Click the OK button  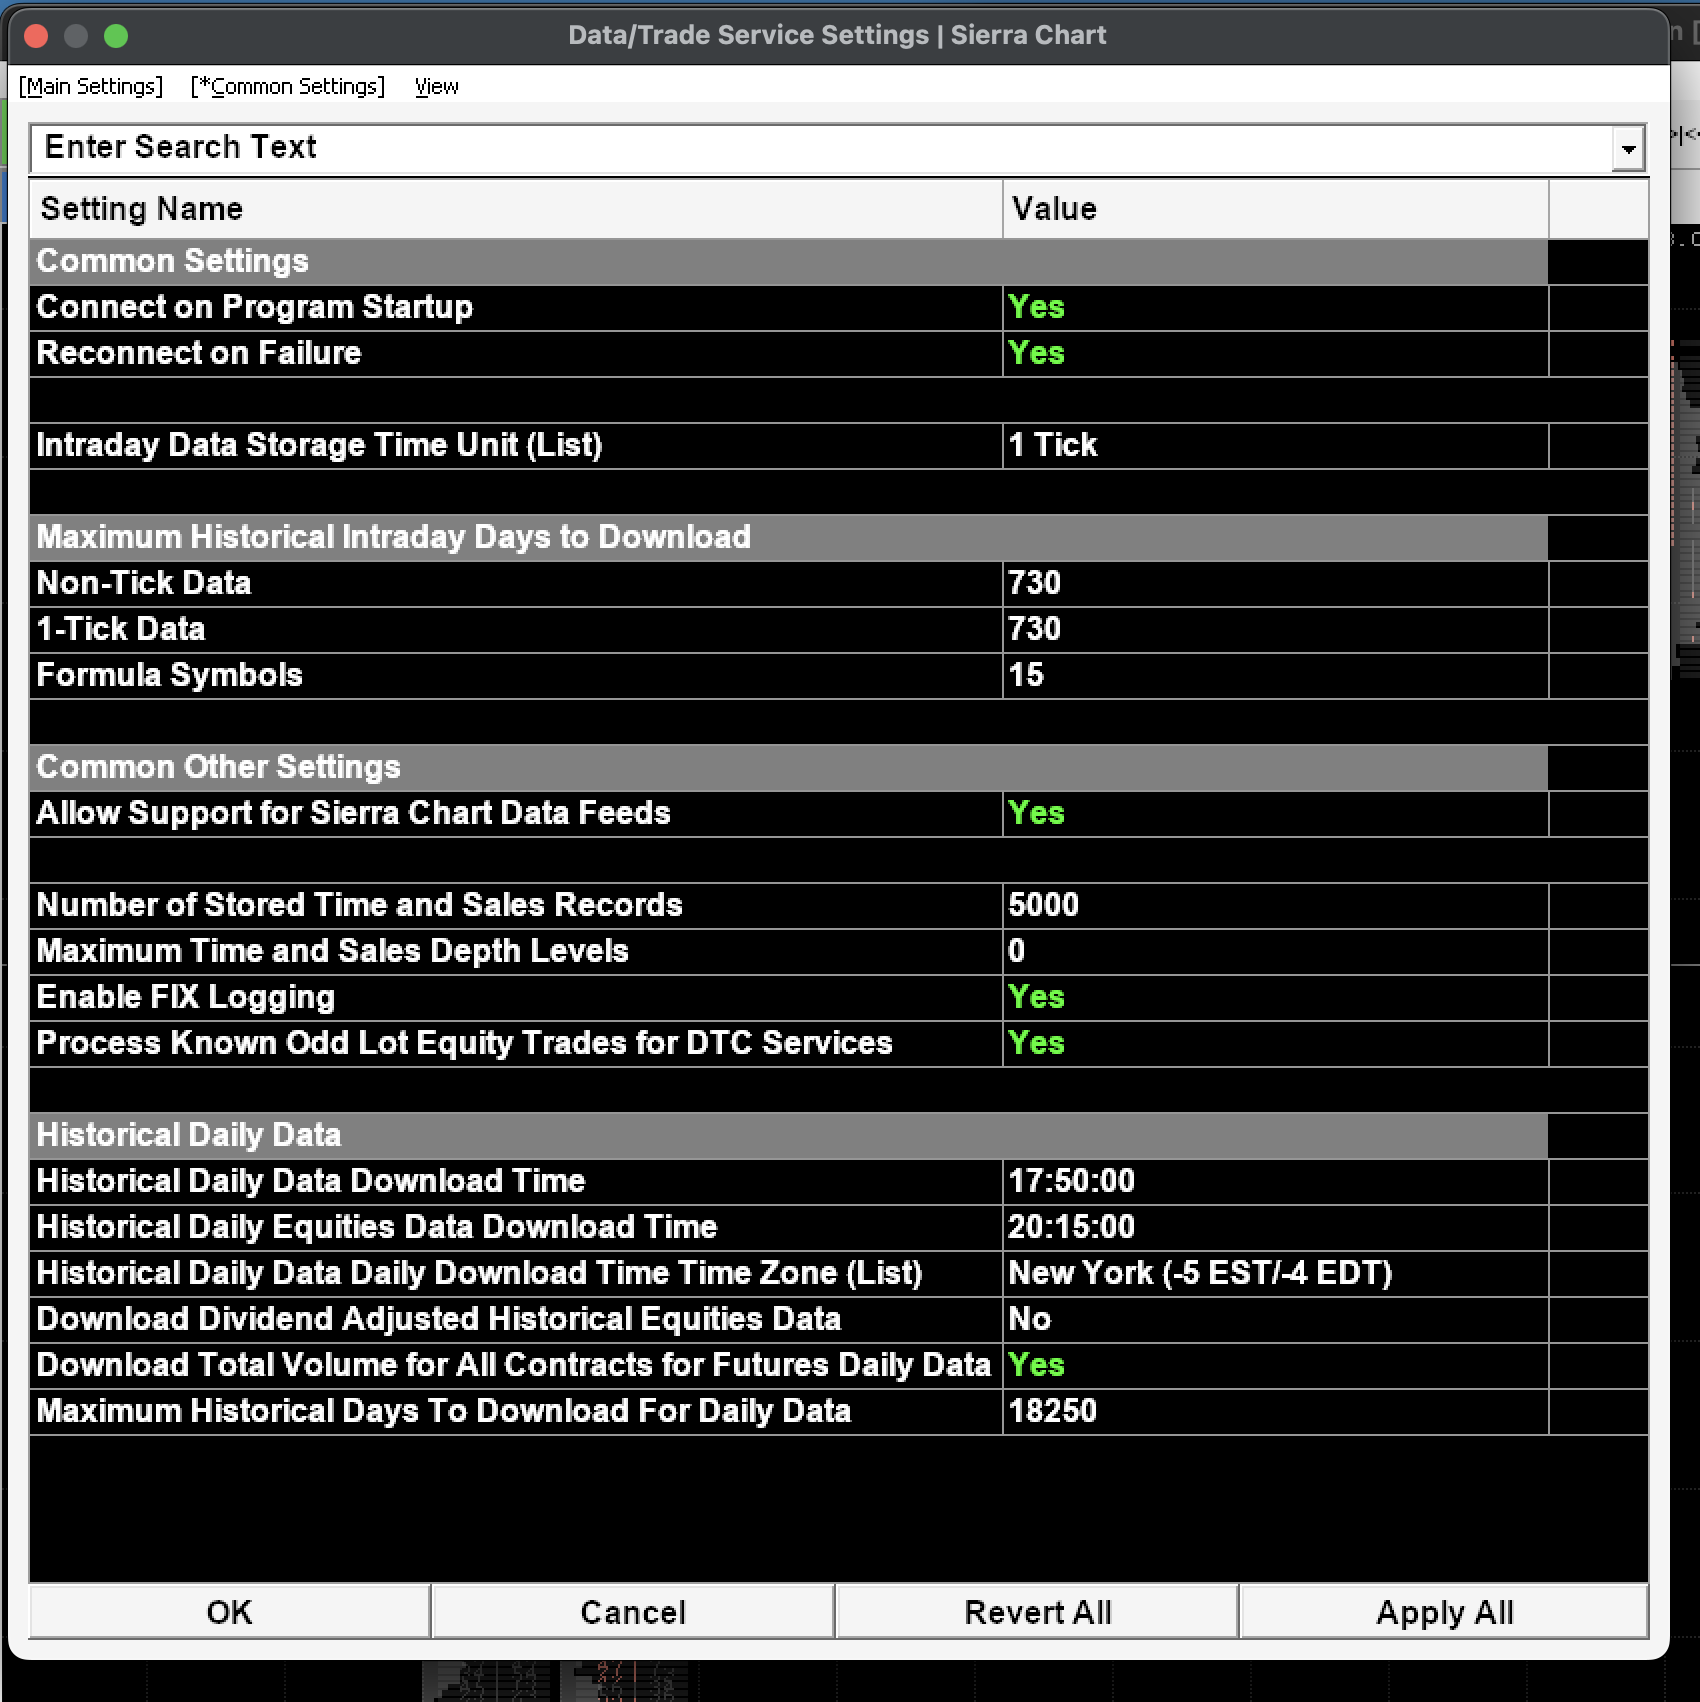click(230, 1612)
